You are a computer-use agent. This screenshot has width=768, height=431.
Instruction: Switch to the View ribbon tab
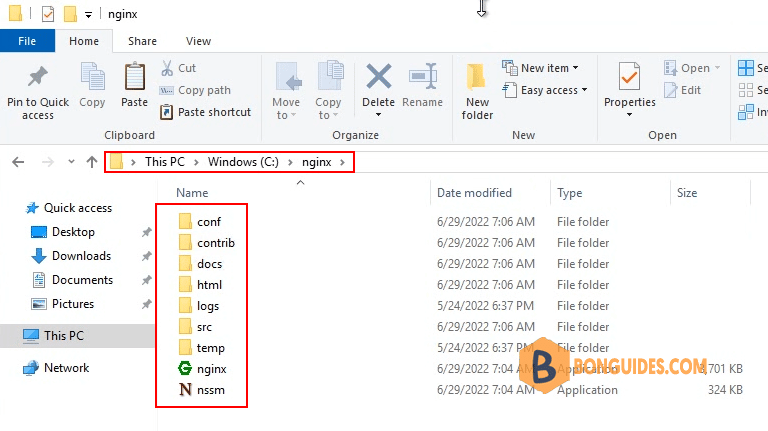tap(198, 41)
